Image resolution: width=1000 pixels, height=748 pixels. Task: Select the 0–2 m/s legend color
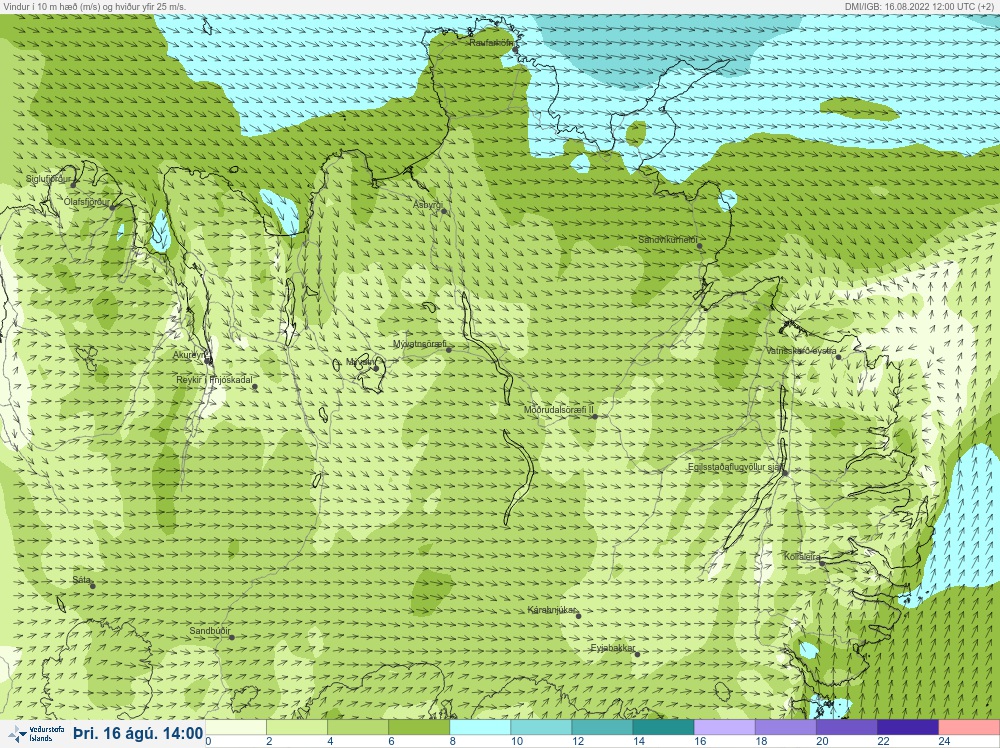pos(236,727)
